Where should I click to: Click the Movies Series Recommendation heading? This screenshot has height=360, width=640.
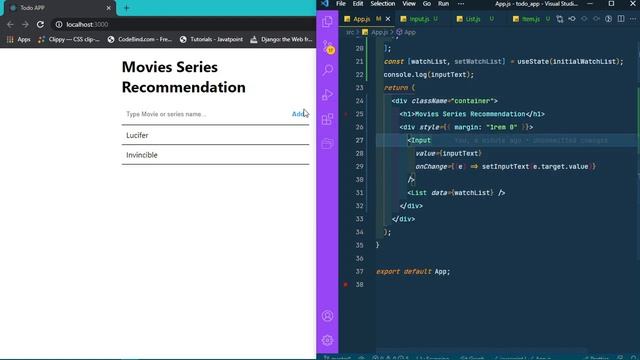click(184, 77)
